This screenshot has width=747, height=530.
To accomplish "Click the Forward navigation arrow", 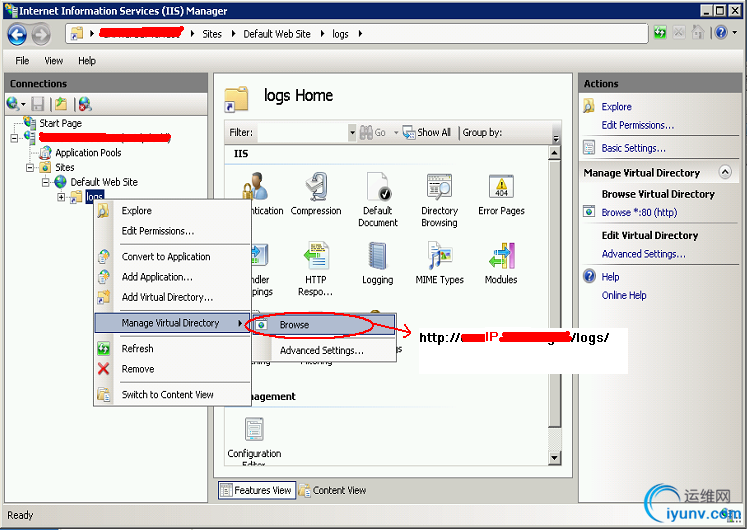I will [x=41, y=34].
